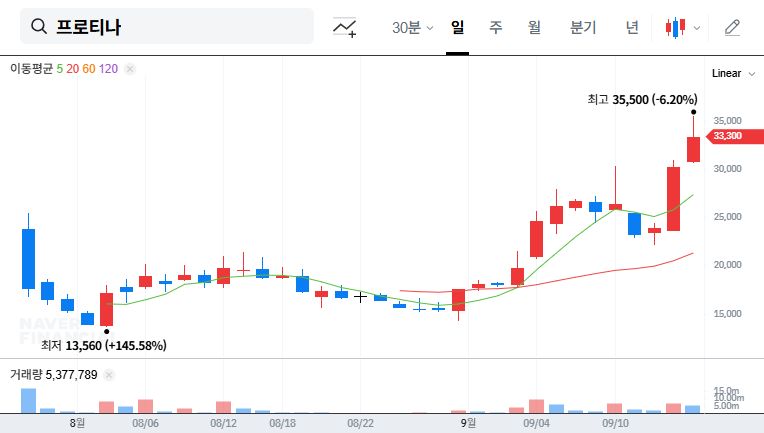Select the 60-day moving average value
764x433 pixels.
[89, 69]
